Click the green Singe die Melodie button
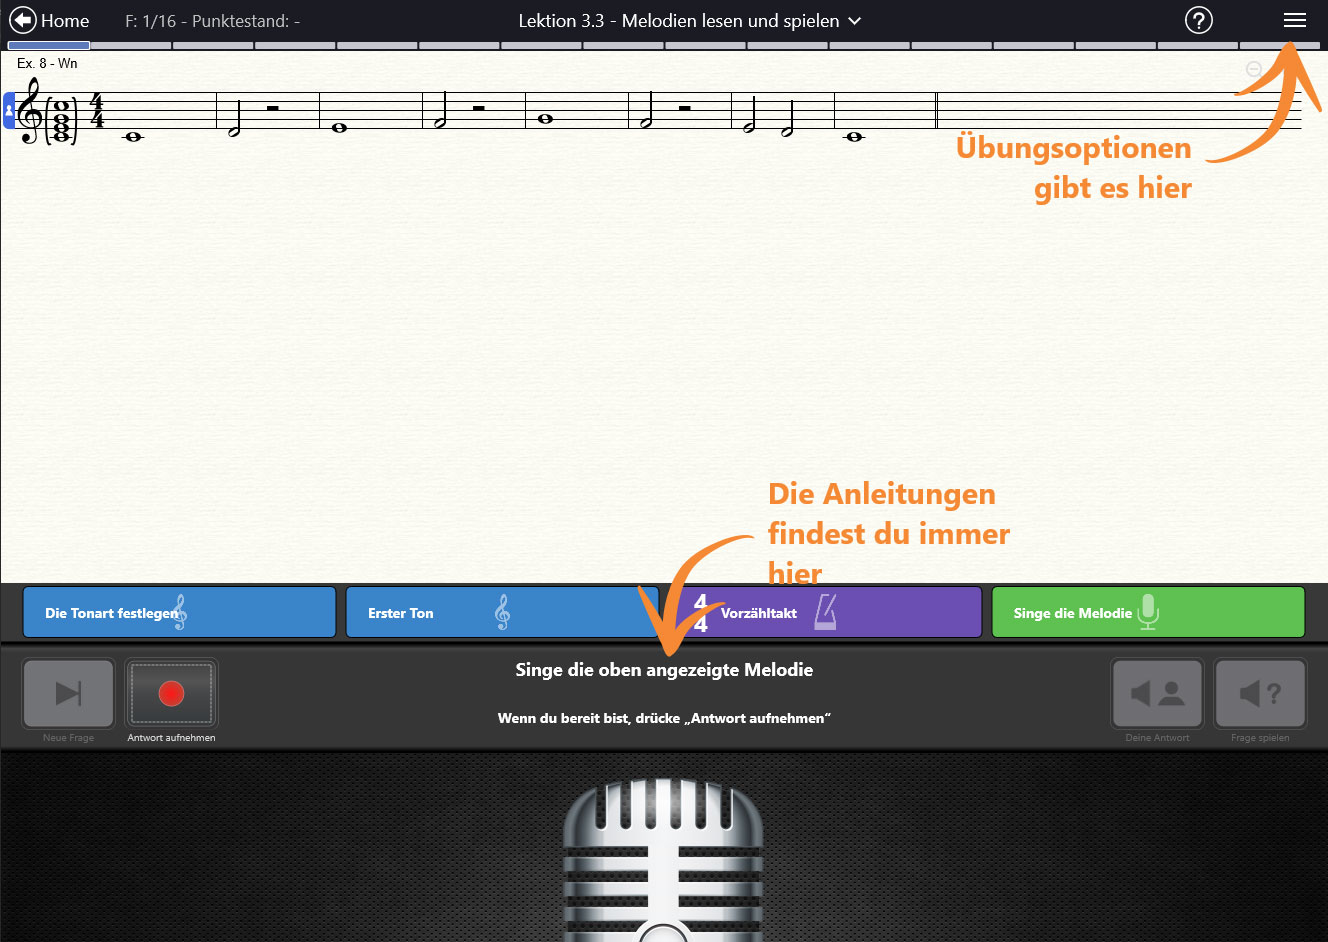 [x=1147, y=613]
